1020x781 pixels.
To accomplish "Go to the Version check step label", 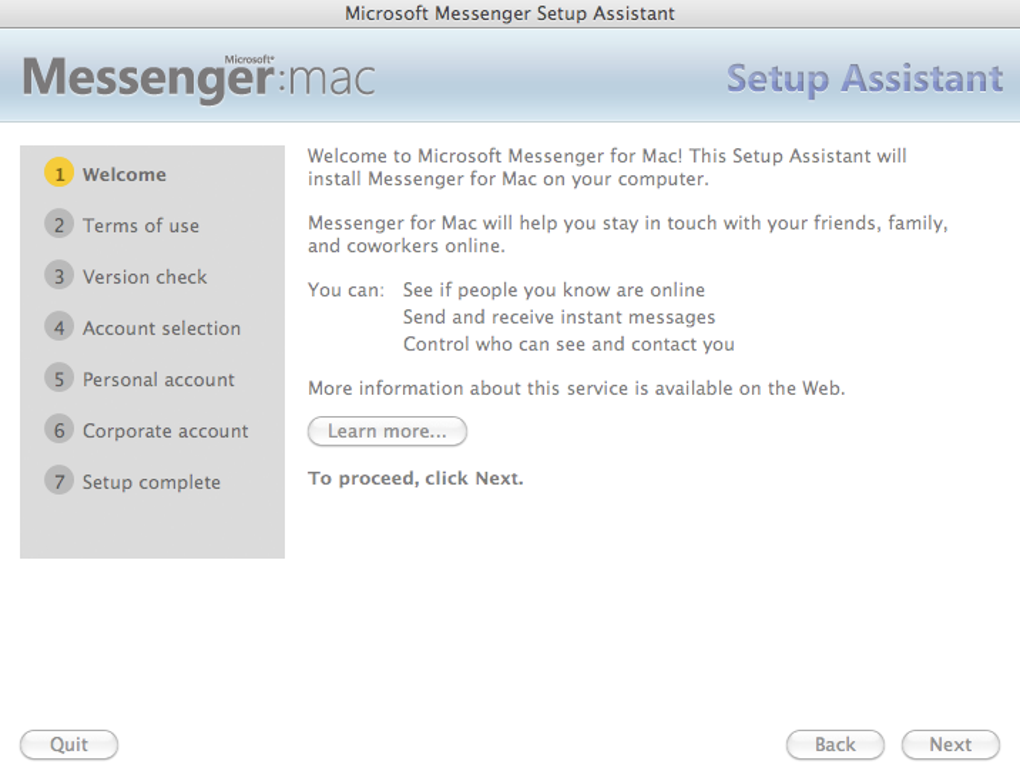I will [x=144, y=277].
